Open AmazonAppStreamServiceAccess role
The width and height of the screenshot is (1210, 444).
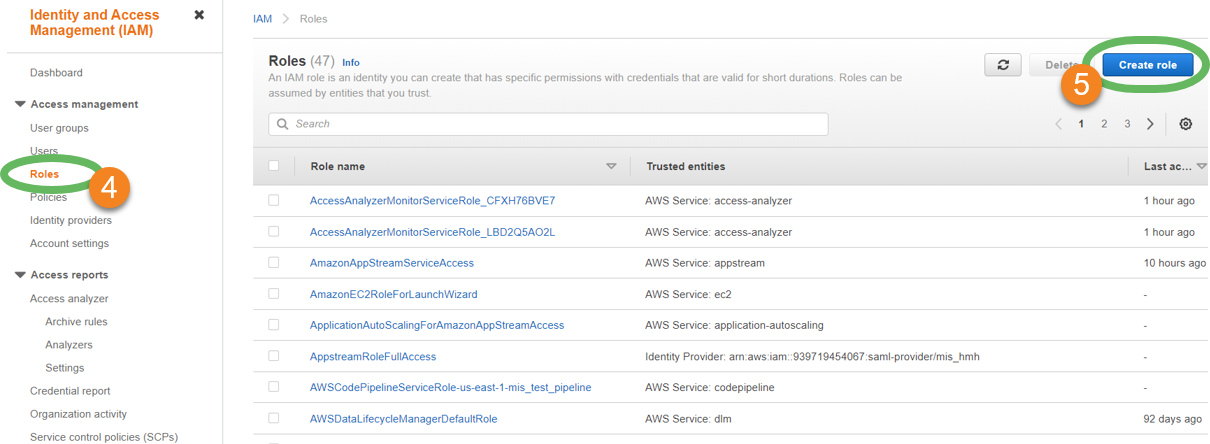pyautogui.click(x=392, y=263)
